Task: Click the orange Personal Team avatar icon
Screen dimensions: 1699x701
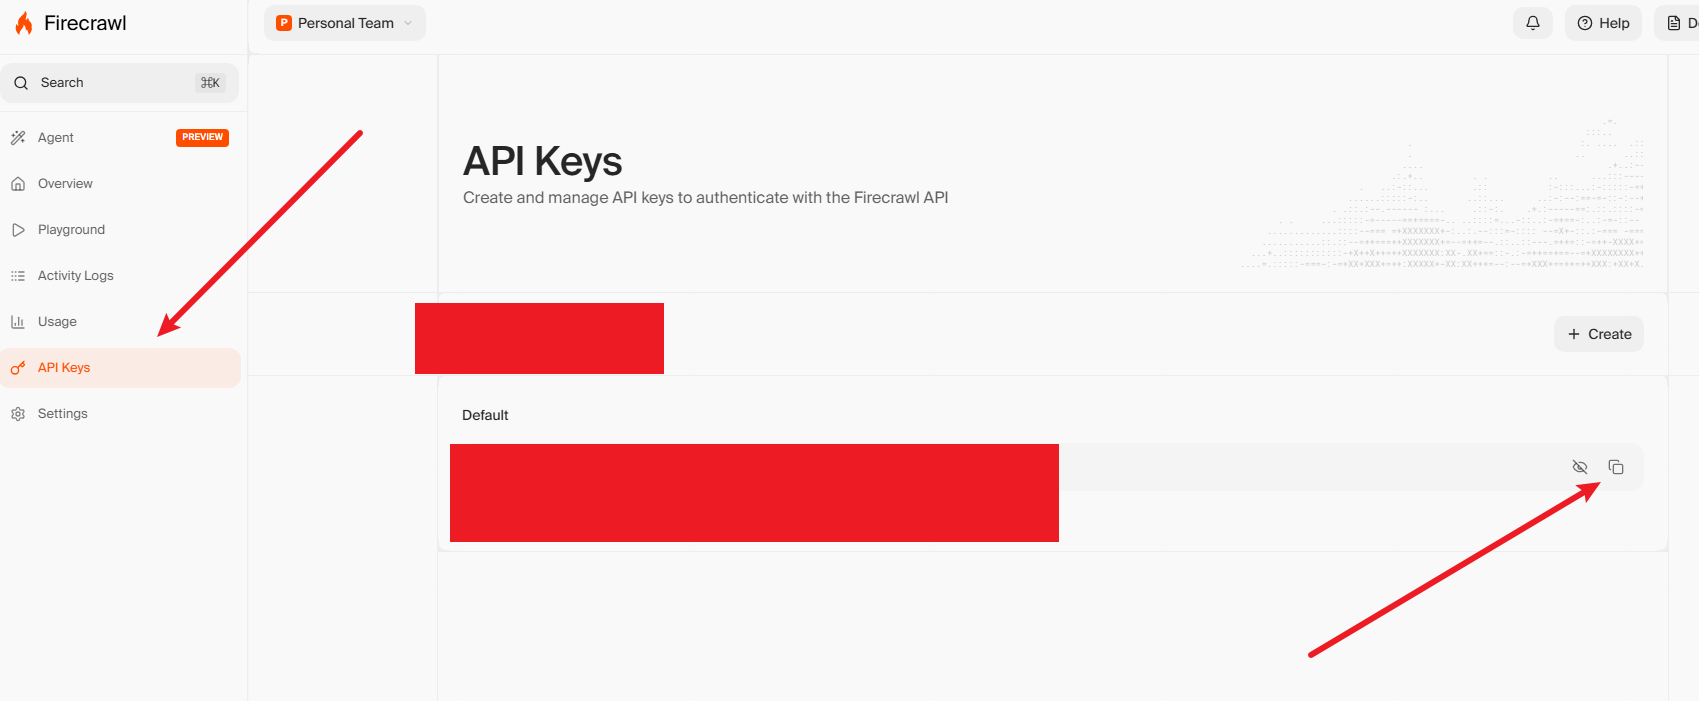Action: pos(284,23)
